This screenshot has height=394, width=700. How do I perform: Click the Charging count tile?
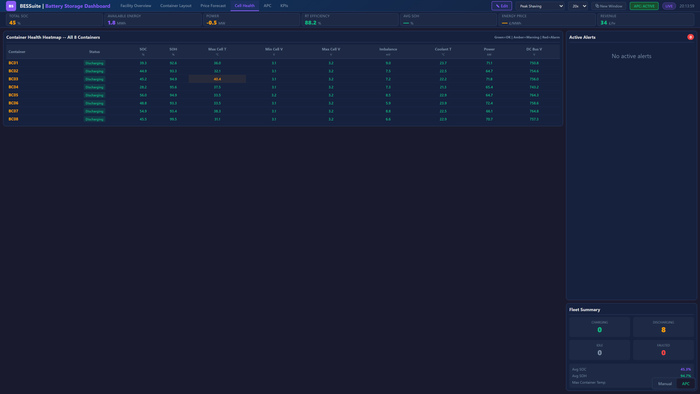pyautogui.click(x=600, y=327)
